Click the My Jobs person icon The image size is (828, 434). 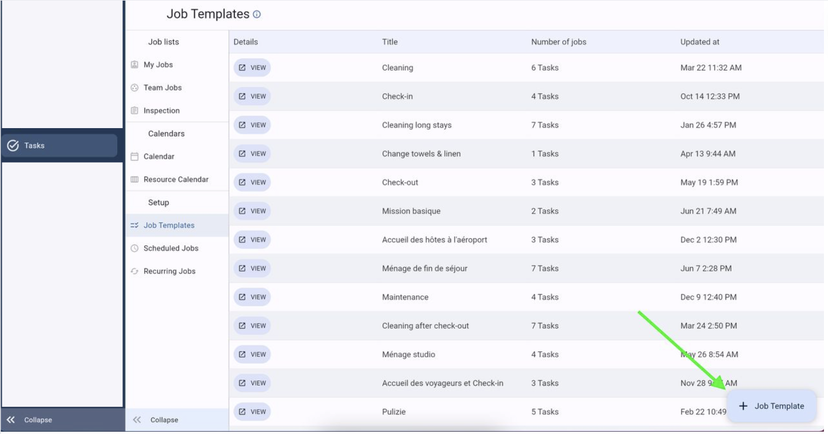pos(134,64)
